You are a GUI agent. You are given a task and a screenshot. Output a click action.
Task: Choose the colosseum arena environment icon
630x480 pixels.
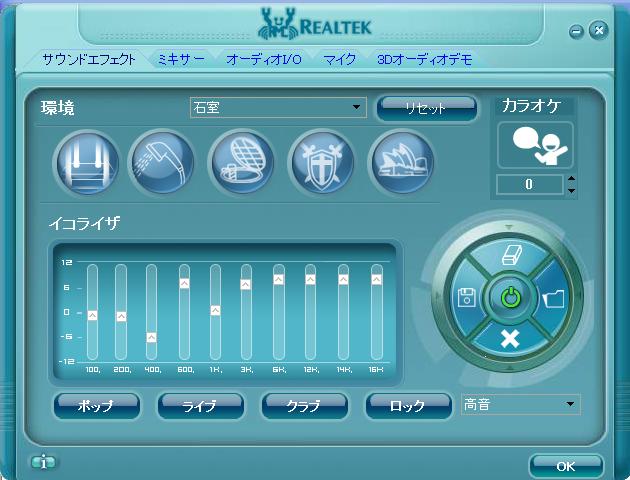coord(241,161)
